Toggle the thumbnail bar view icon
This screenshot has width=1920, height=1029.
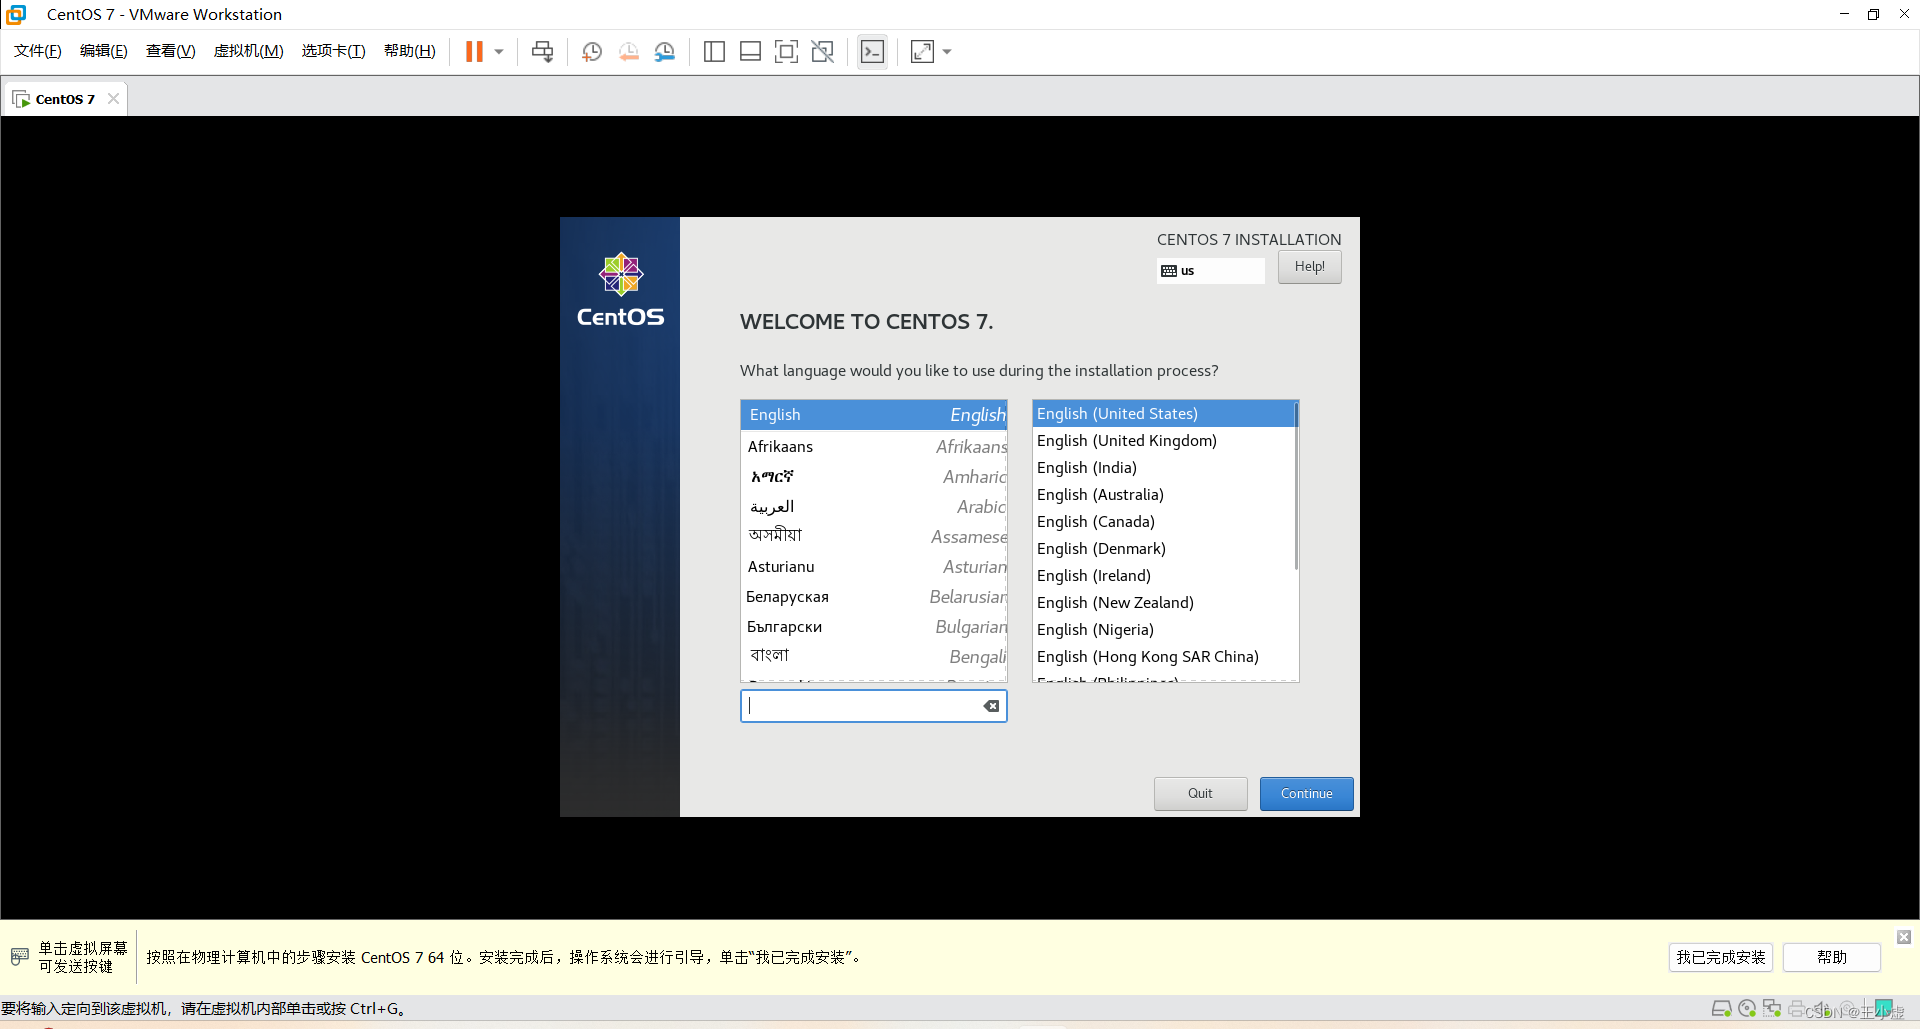coord(750,52)
